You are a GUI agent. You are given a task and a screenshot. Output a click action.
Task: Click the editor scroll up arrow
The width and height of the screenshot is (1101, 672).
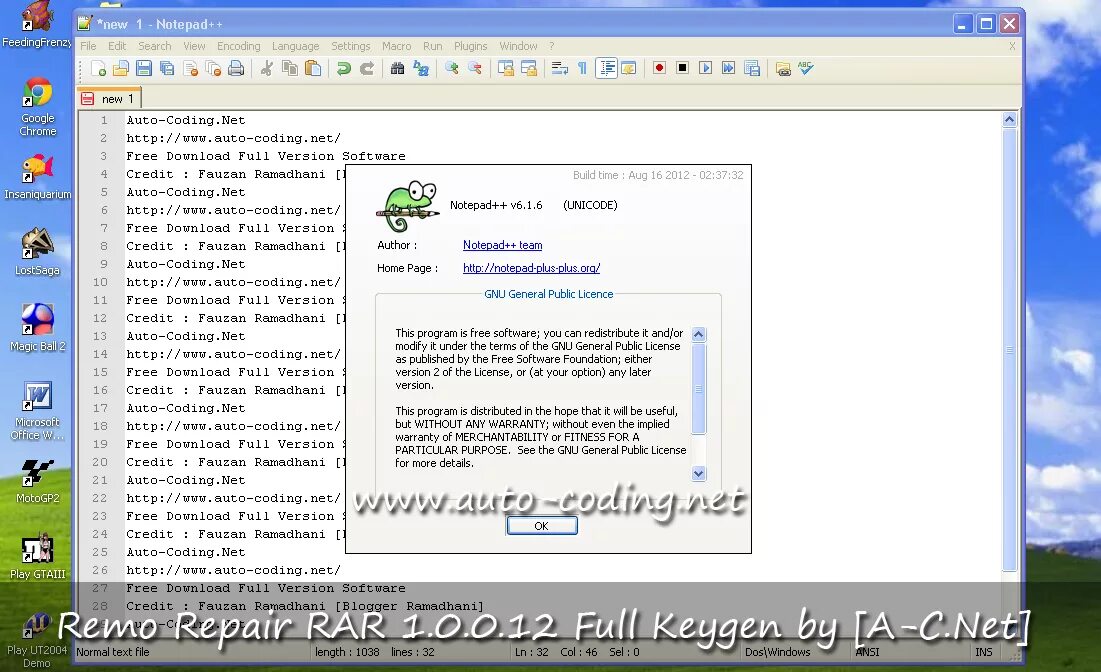pos(1009,119)
